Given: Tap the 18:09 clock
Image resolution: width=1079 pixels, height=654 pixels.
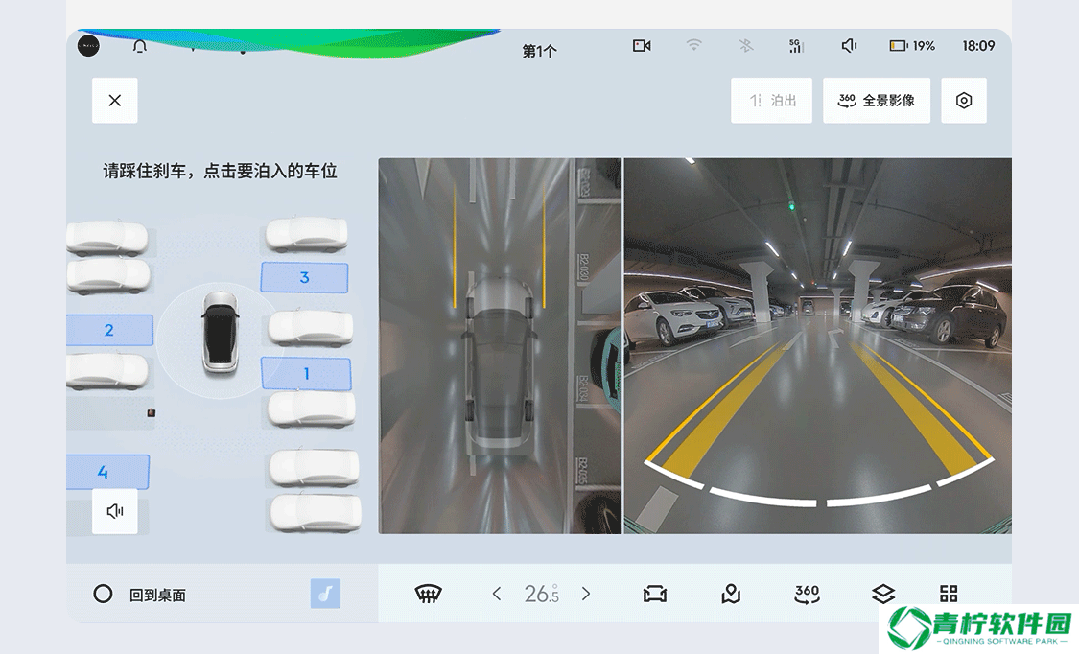Looking at the screenshot, I should pyautogui.click(x=979, y=46).
